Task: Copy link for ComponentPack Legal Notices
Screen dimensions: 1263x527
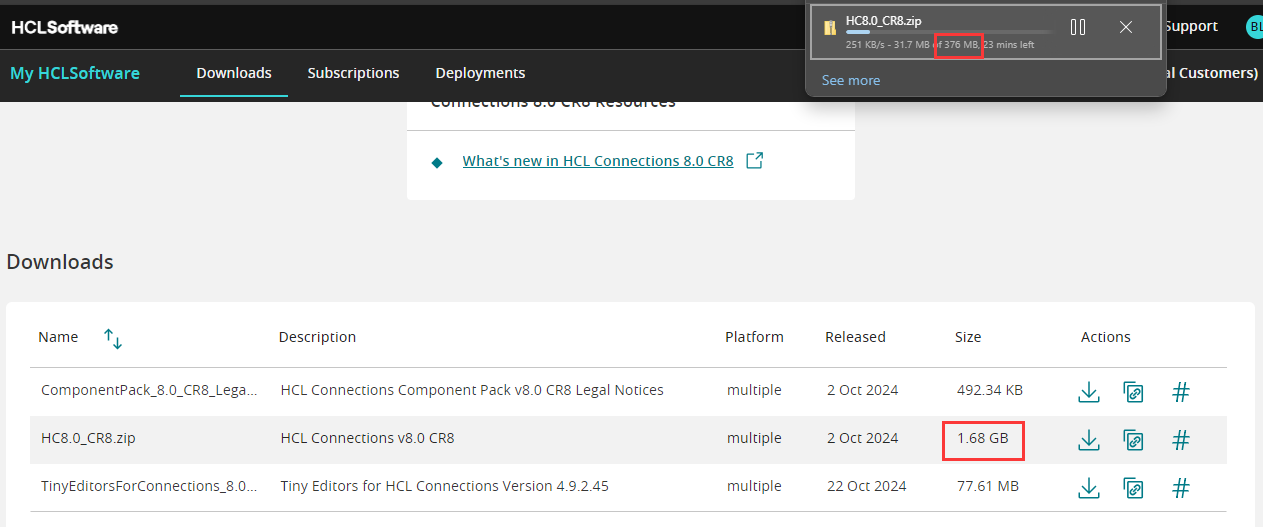Action: [x=1133, y=391]
